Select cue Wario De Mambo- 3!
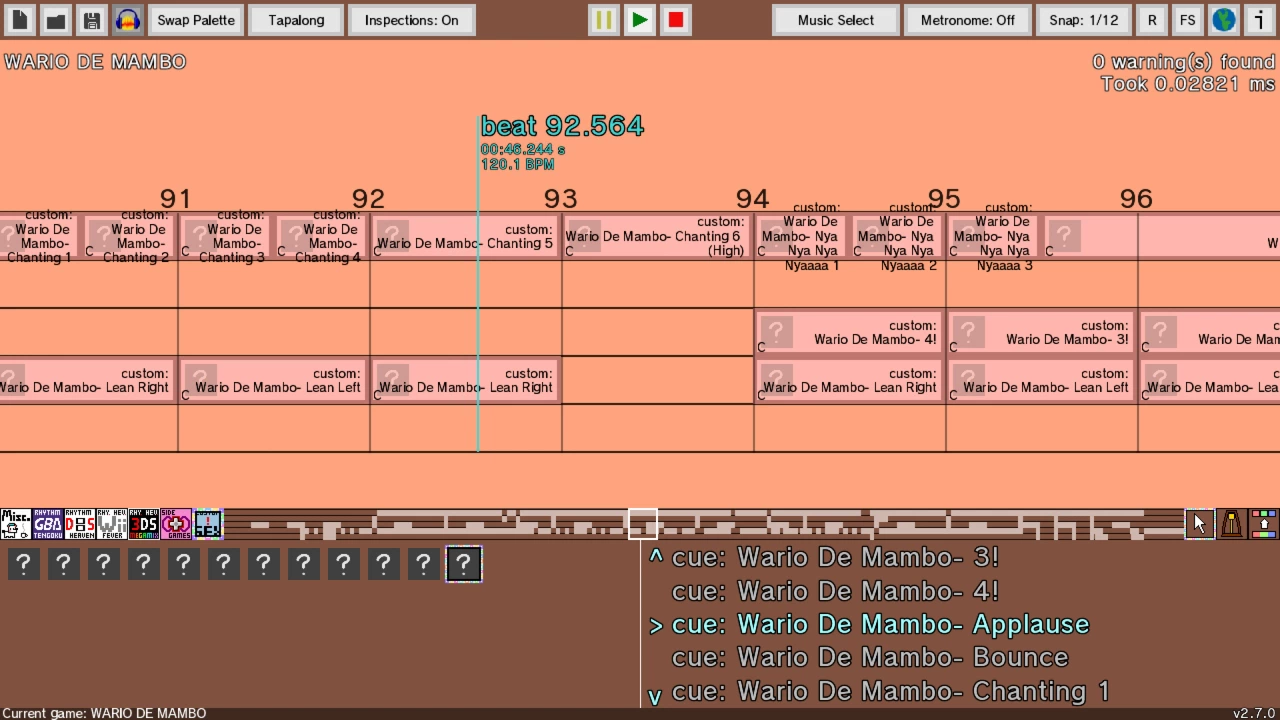 [835, 557]
